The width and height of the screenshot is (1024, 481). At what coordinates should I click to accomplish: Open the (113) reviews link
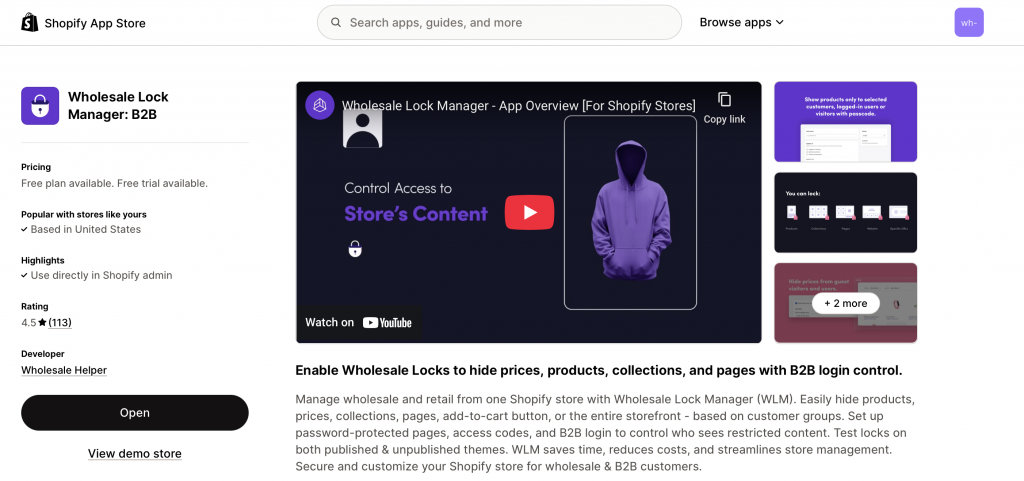click(60, 322)
